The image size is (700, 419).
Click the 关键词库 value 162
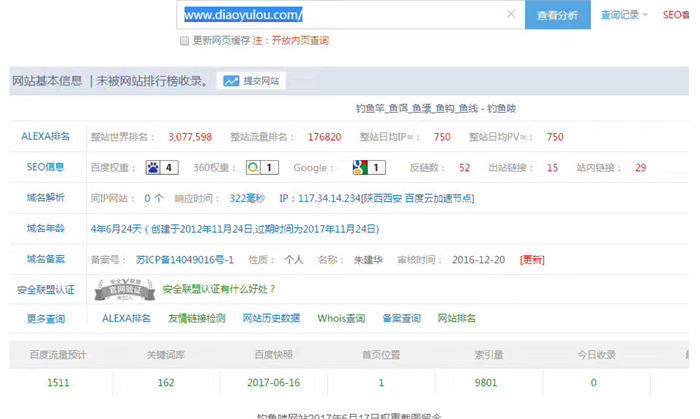(166, 383)
